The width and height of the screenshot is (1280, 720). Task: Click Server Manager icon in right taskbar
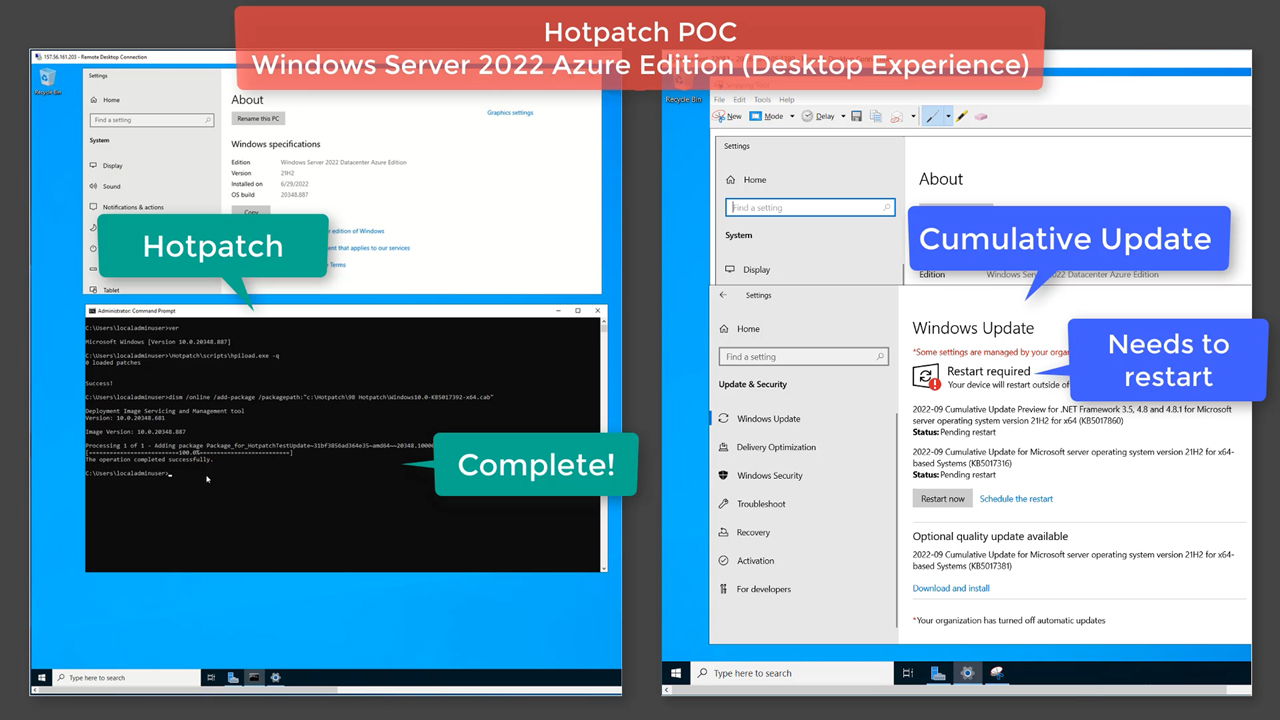point(938,673)
